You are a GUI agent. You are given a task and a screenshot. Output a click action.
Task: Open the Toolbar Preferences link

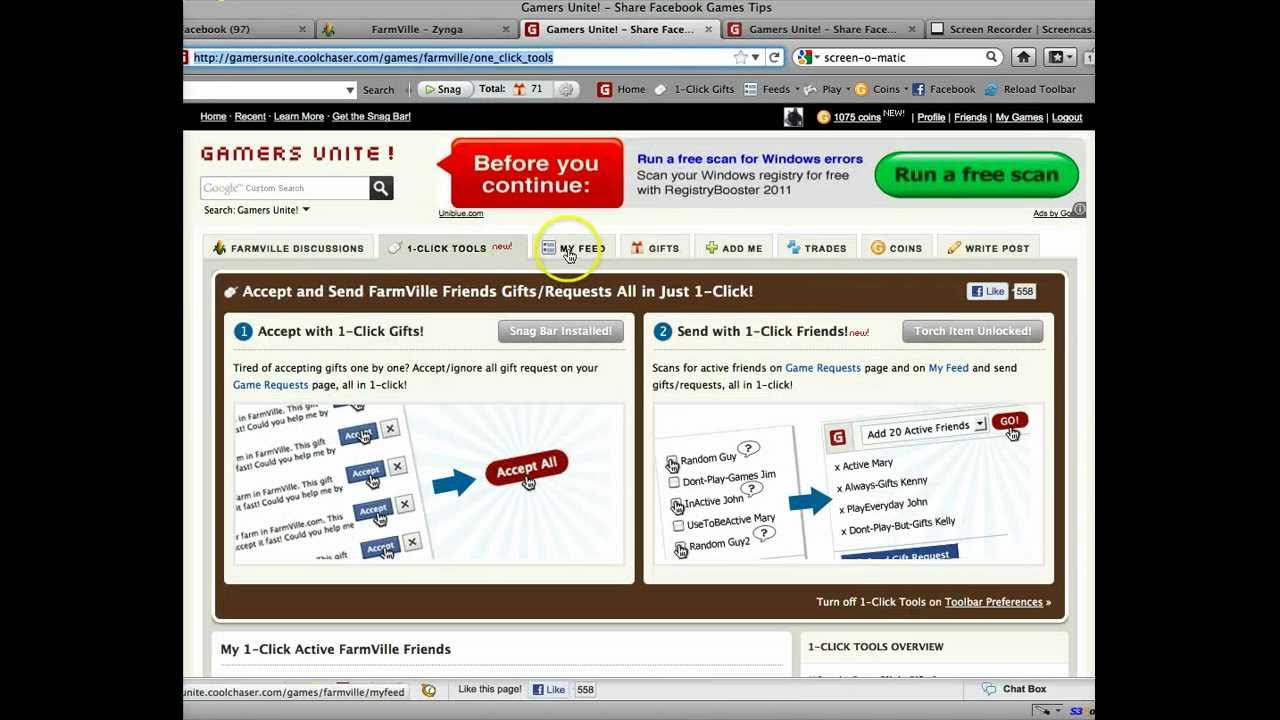(x=993, y=602)
